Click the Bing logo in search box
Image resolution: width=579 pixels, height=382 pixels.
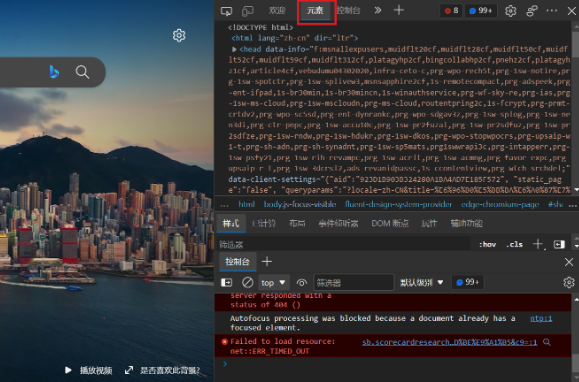(x=54, y=72)
